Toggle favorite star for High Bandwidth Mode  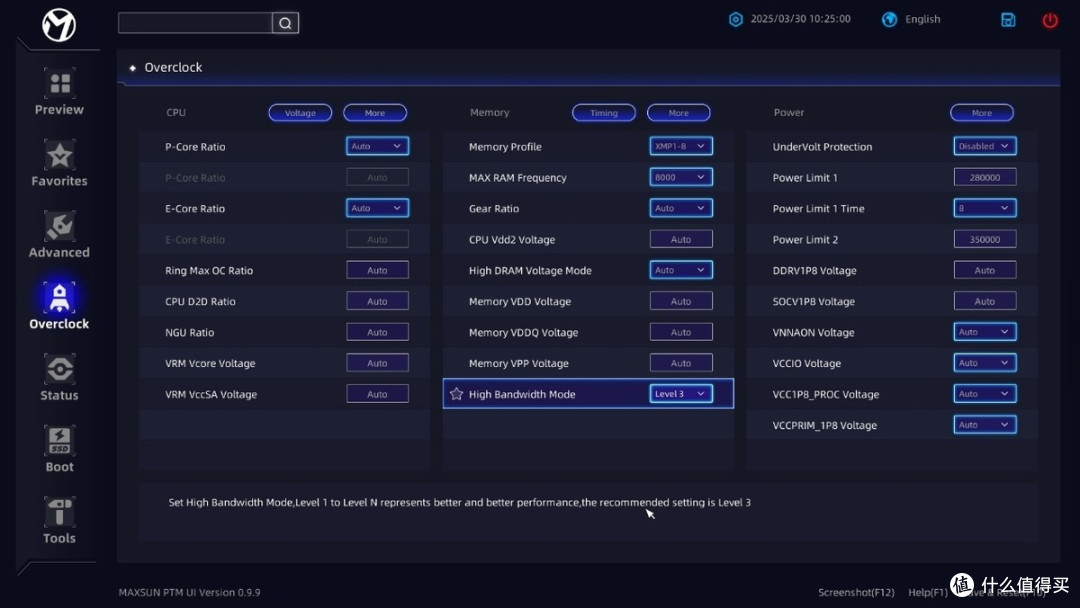pos(456,394)
